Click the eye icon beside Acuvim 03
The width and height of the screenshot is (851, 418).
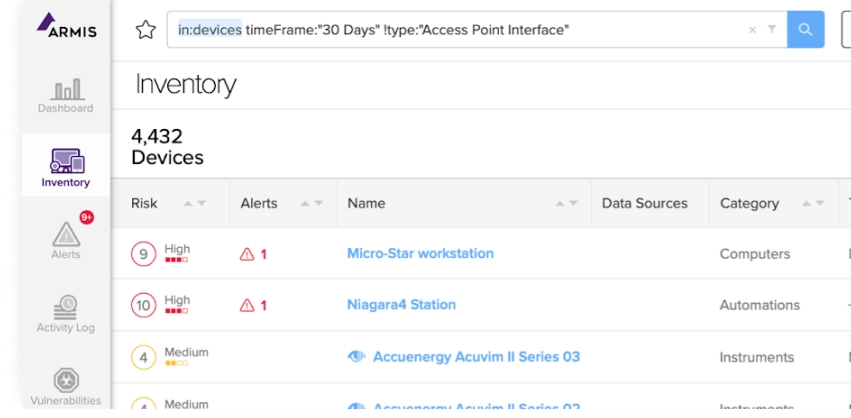356,356
